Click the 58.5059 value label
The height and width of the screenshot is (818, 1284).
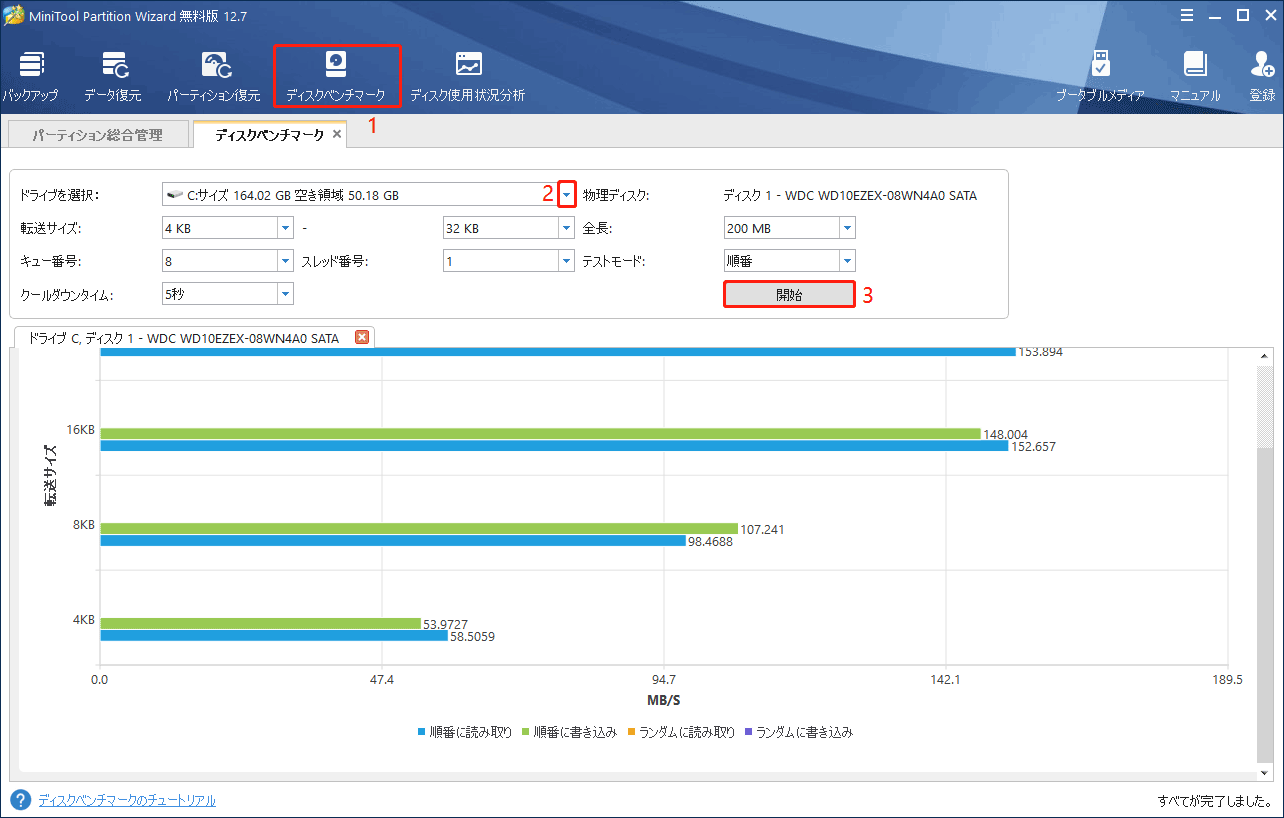473,636
